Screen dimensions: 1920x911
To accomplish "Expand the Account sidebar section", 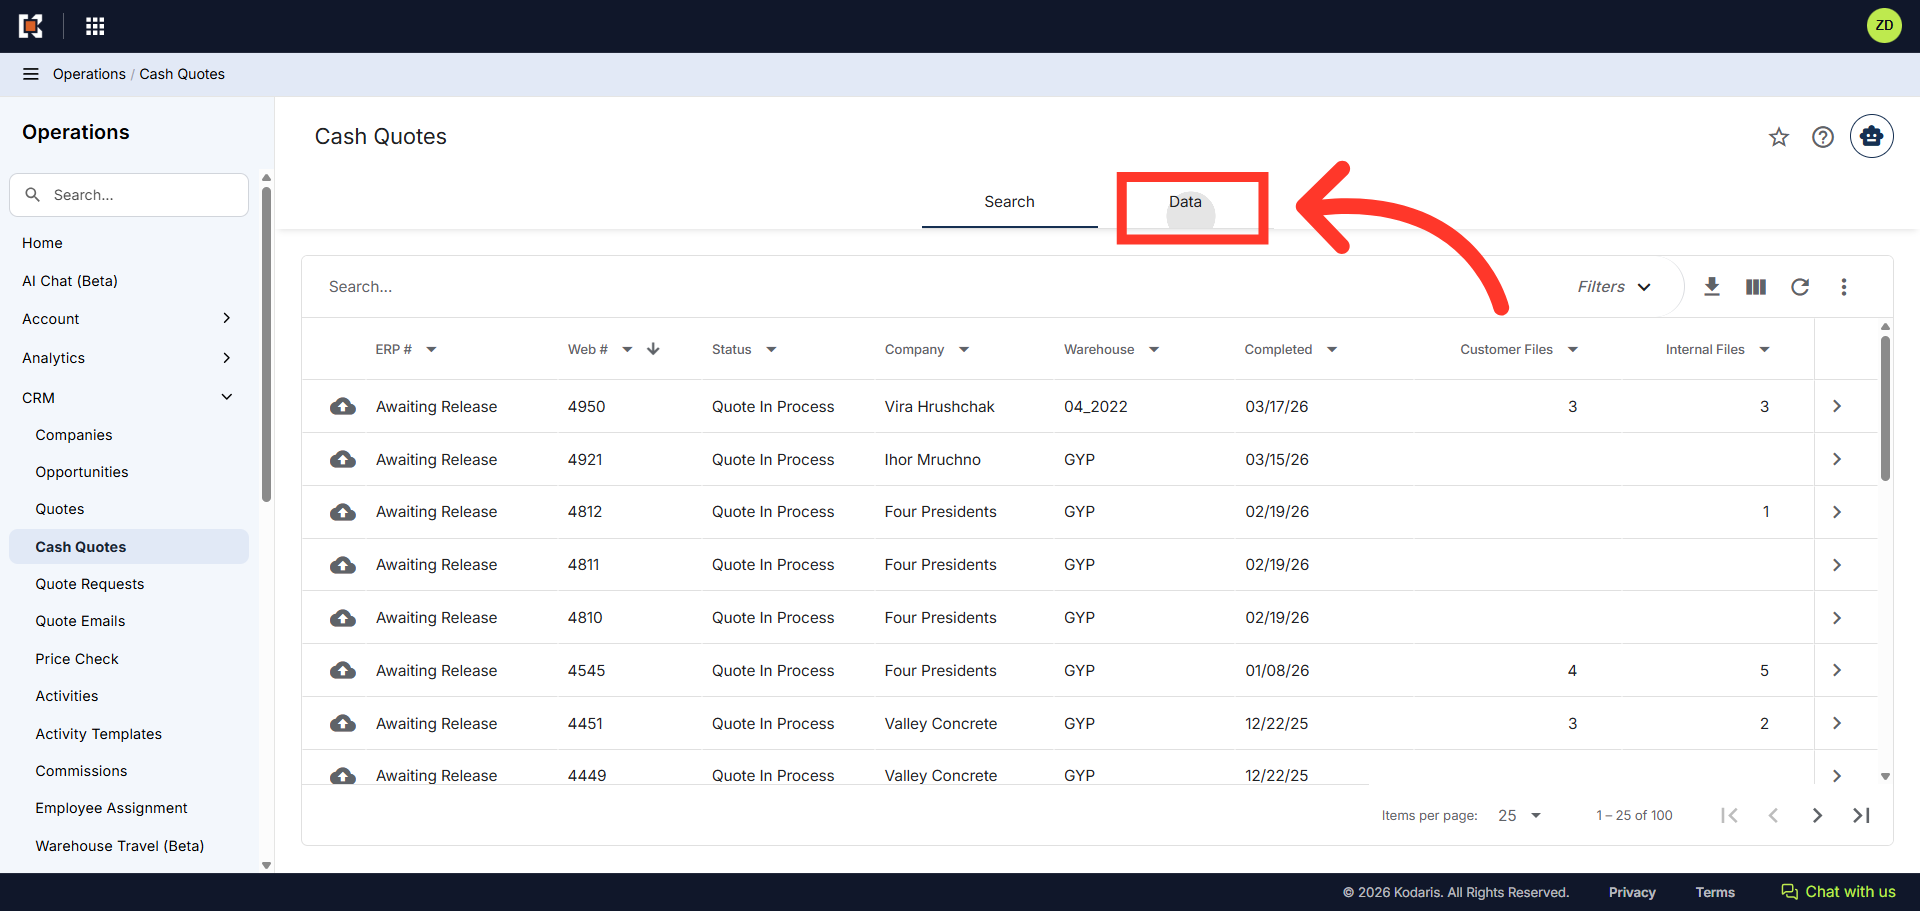I will (129, 319).
